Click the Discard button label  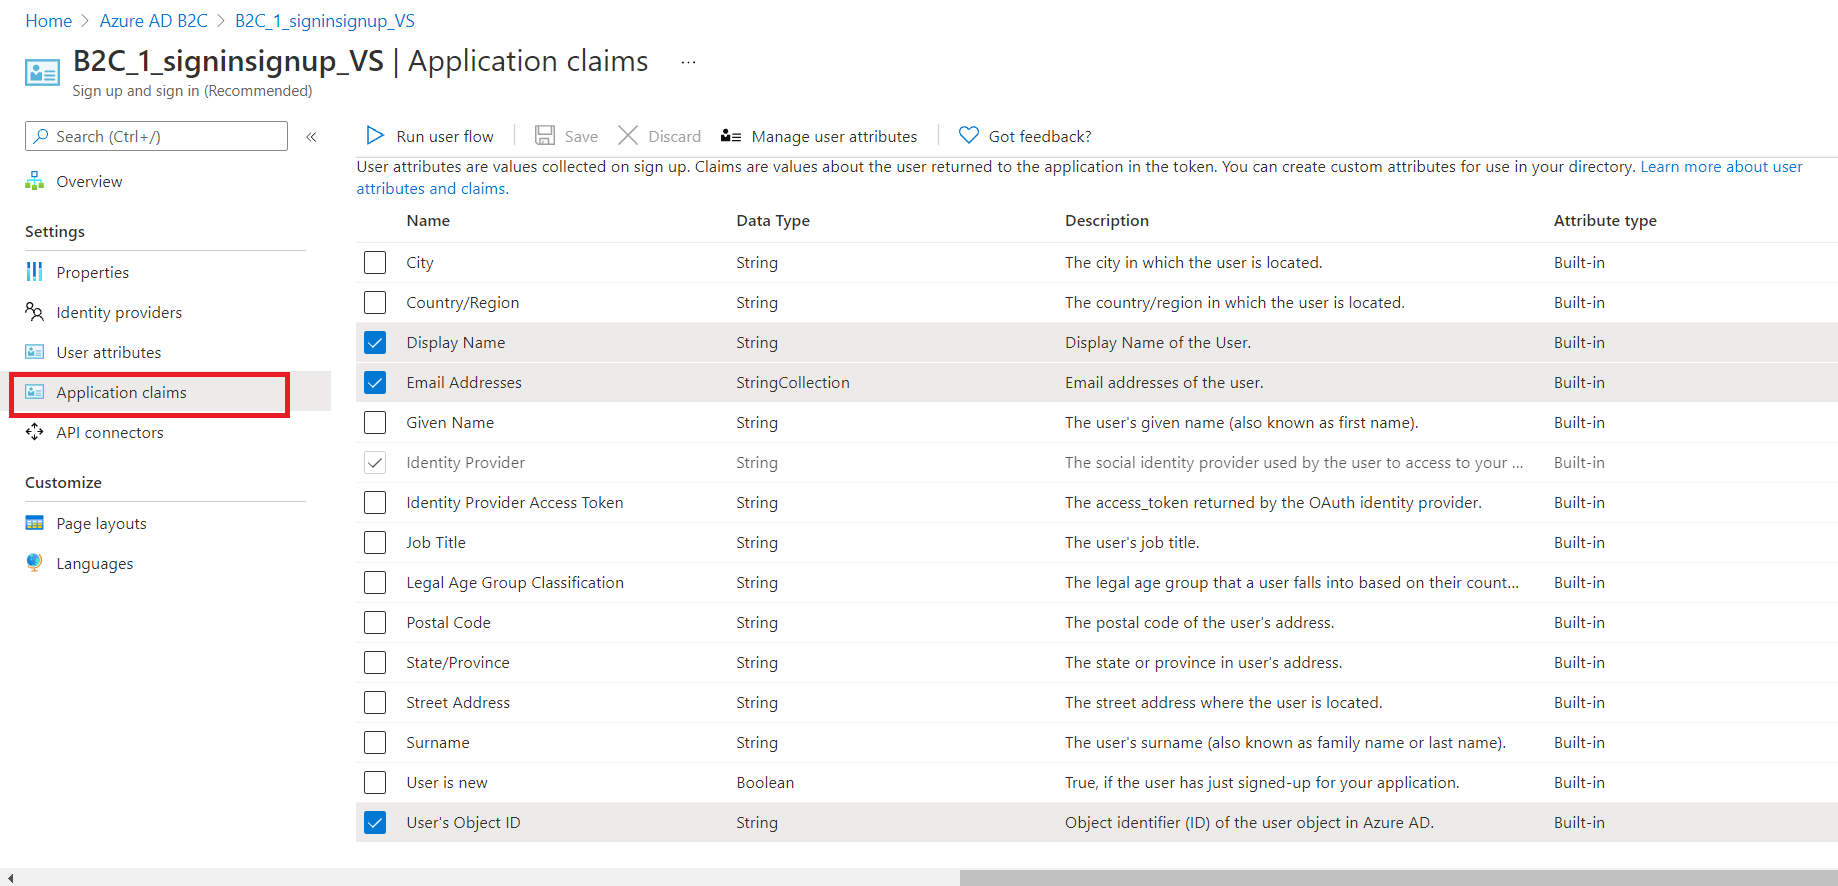(x=674, y=137)
